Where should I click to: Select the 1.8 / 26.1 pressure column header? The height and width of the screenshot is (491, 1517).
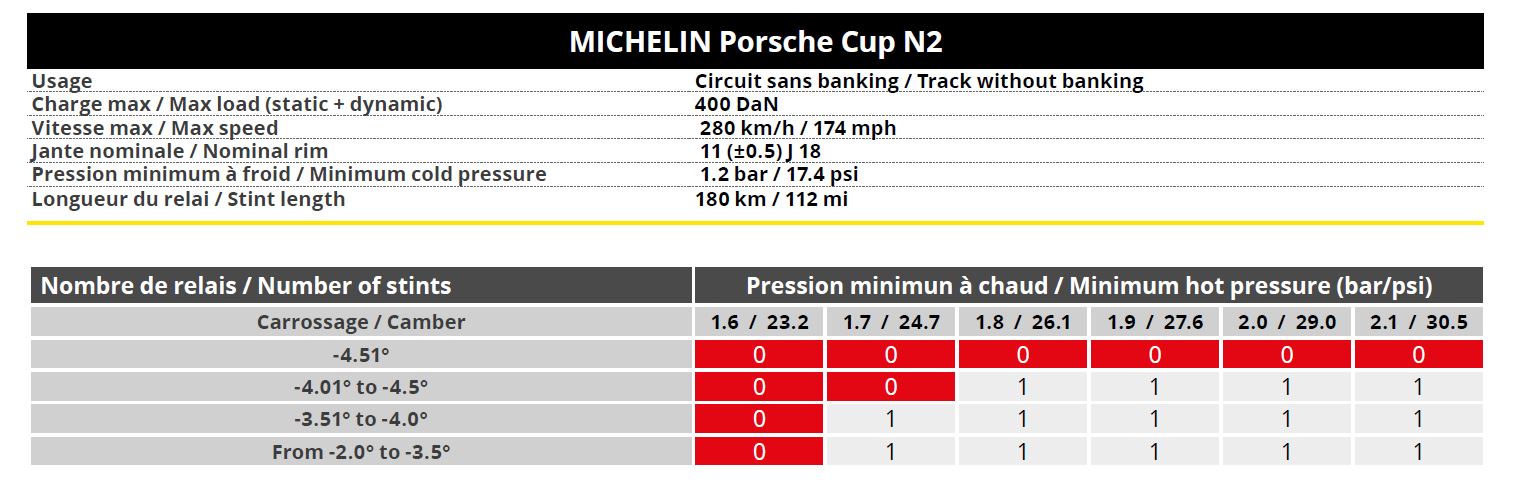1022,322
